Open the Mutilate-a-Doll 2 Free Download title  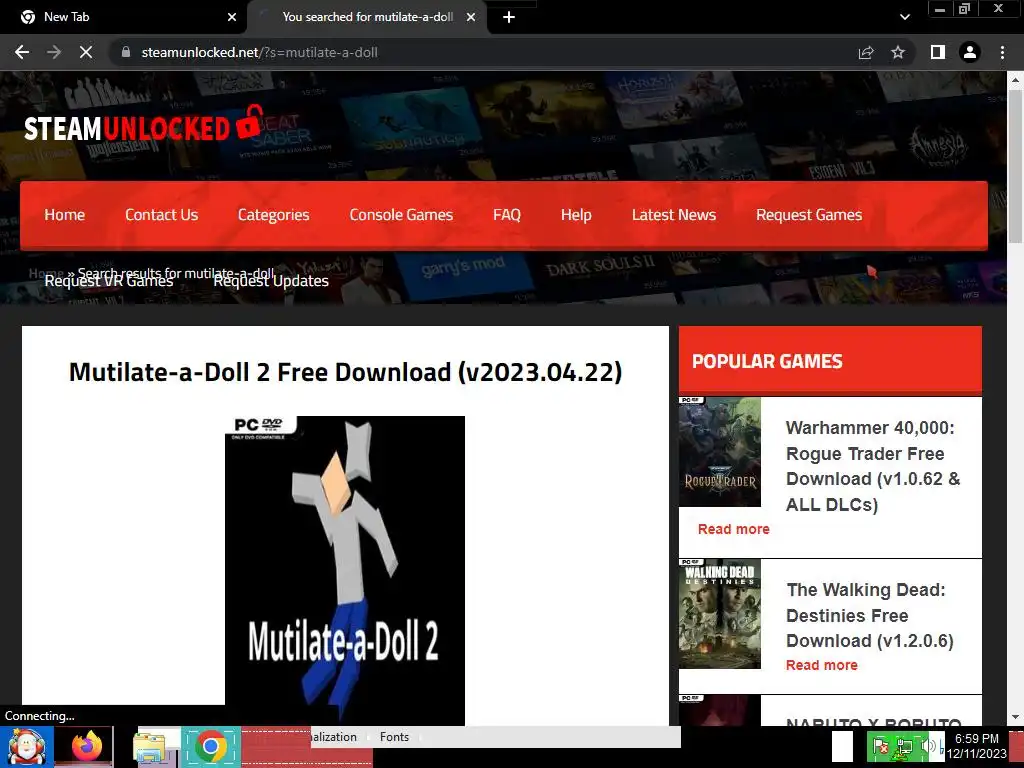click(x=345, y=372)
